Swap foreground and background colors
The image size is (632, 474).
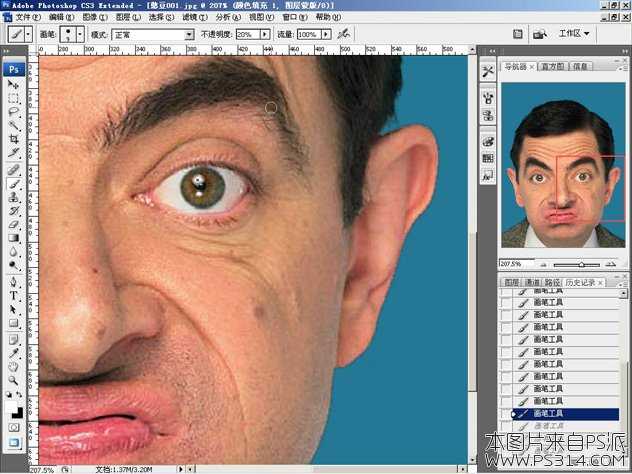pyautogui.click(x=19, y=395)
